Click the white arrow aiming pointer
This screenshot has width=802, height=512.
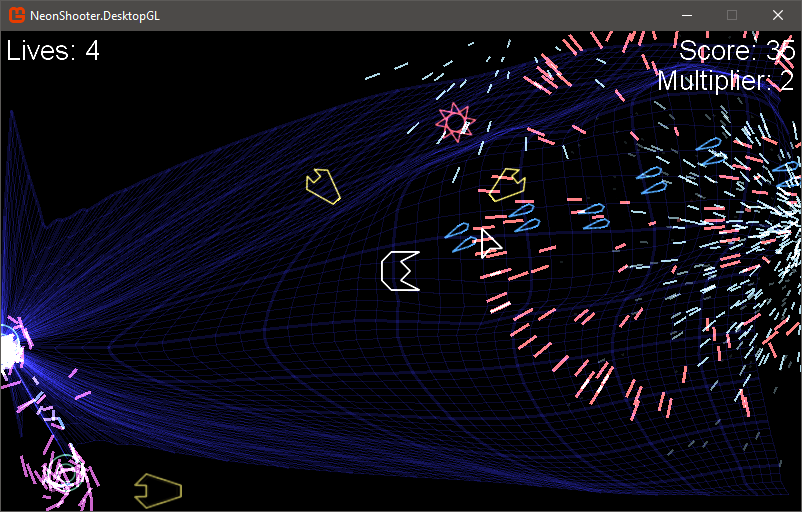click(x=489, y=242)
